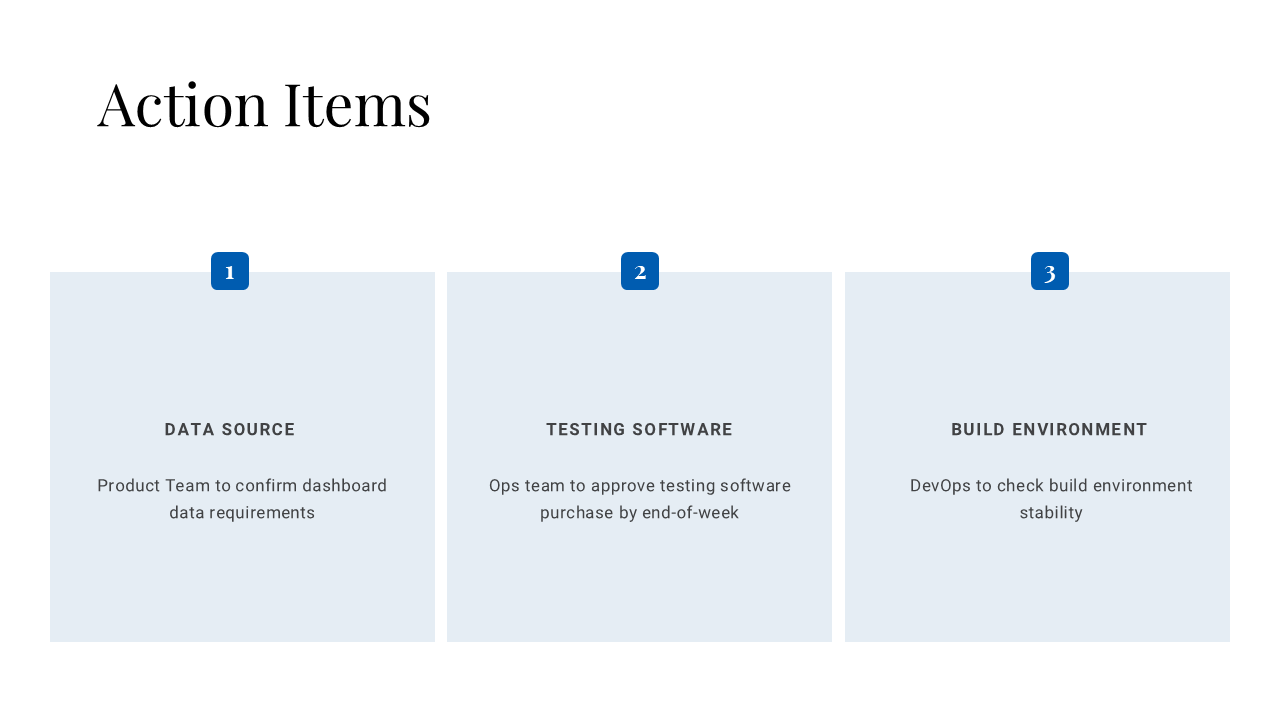This screenshot has width=1280, height=720.
Task: Select the empty space in the Build Environment card
Action: pos(1037,585)
